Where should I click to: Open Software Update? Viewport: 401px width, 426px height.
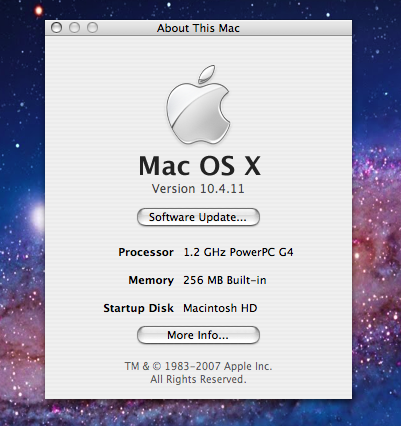coord(198,217)
